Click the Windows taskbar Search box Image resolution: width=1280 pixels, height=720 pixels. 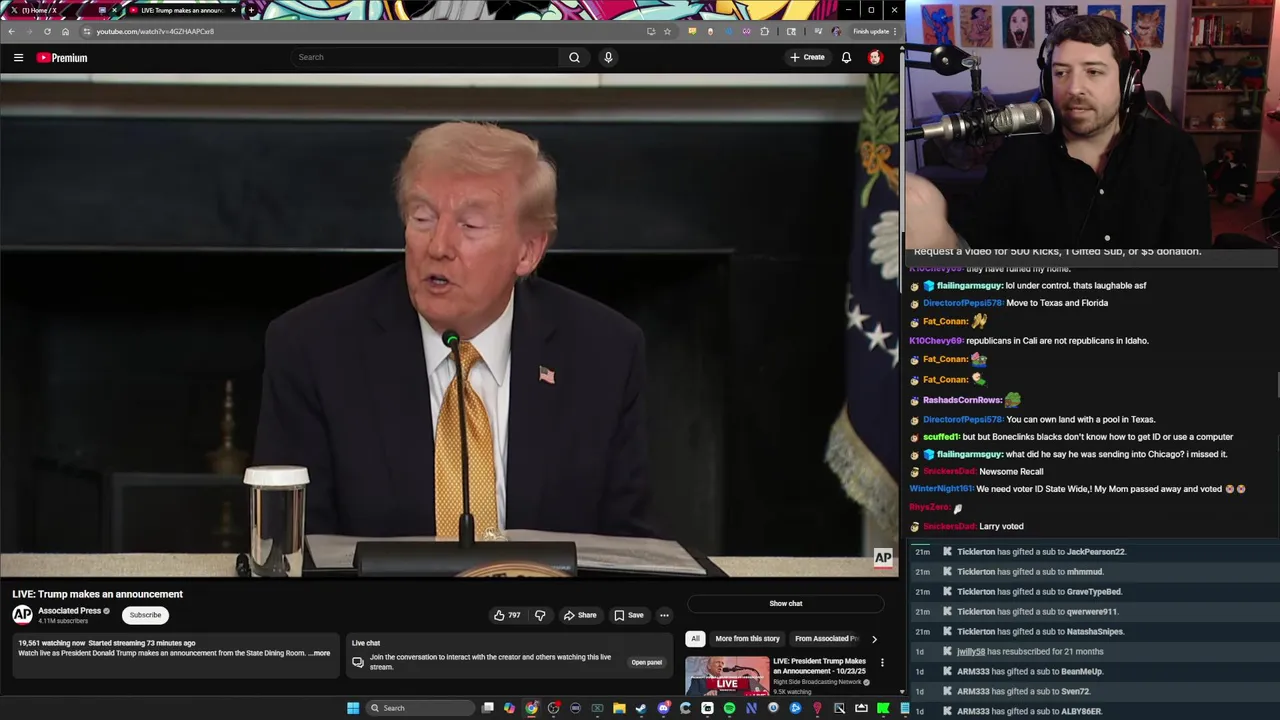420,708
